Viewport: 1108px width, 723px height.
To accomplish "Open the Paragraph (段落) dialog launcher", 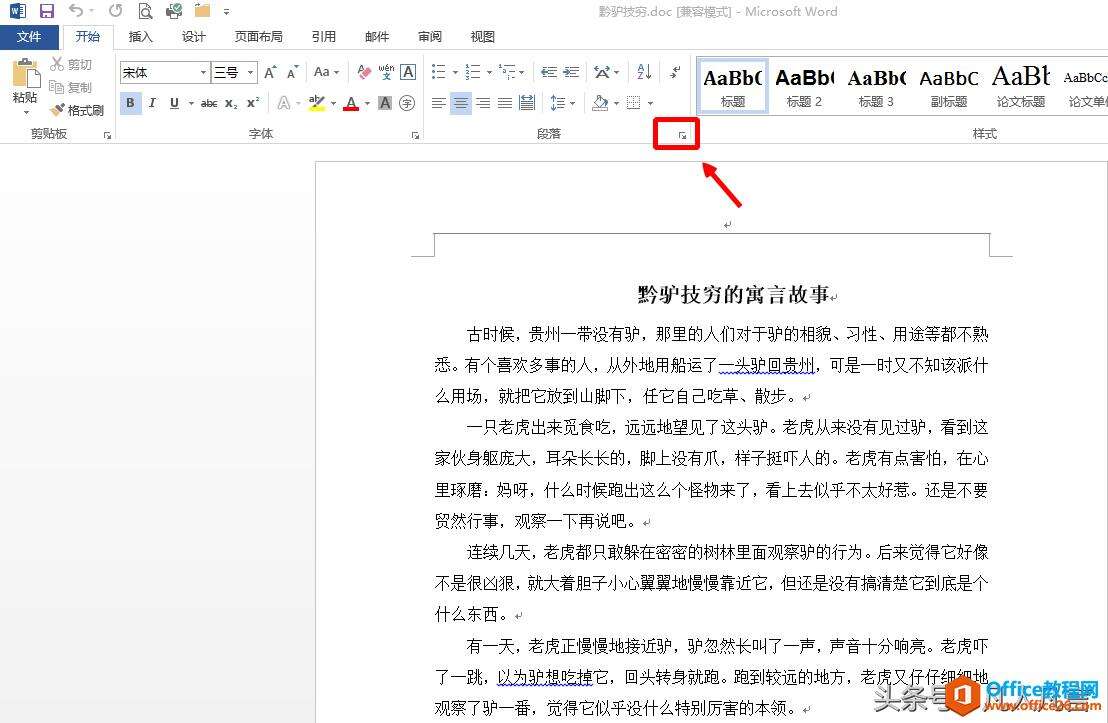I will tap(682, 135).
